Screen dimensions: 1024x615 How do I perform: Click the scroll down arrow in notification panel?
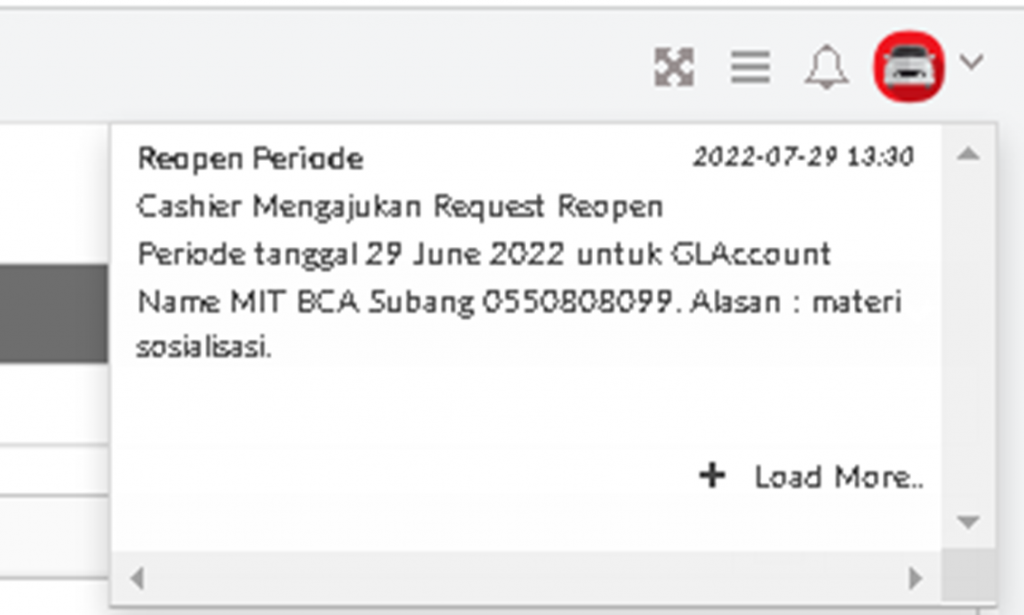pos(968,522)
